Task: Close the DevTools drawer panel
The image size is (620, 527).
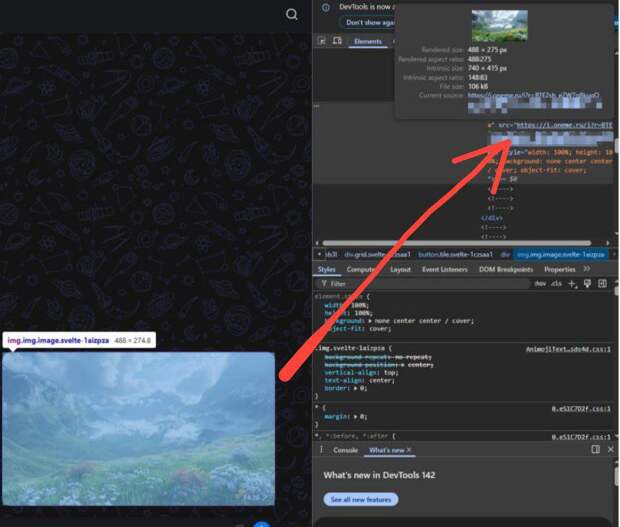Action: [610, 450]
